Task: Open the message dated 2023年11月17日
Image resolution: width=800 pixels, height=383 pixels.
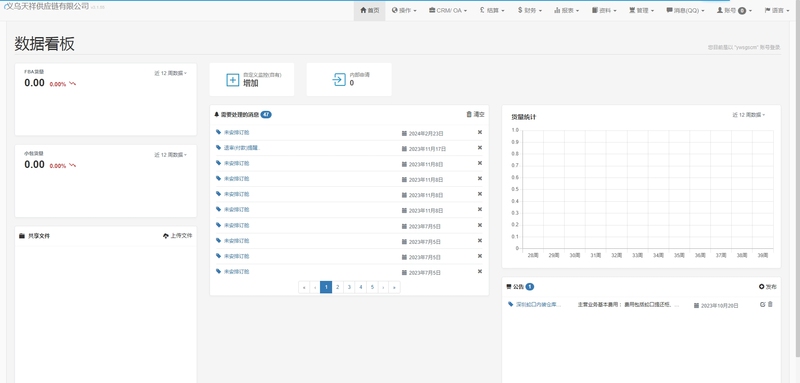Action: tap(242, 148)
